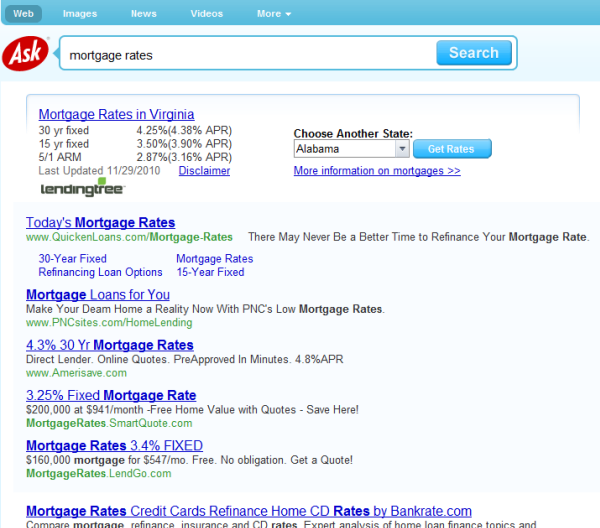Open Mortgage Loans for You result
Viewport: 600px width, 528px height.
[x=98, y=295]
